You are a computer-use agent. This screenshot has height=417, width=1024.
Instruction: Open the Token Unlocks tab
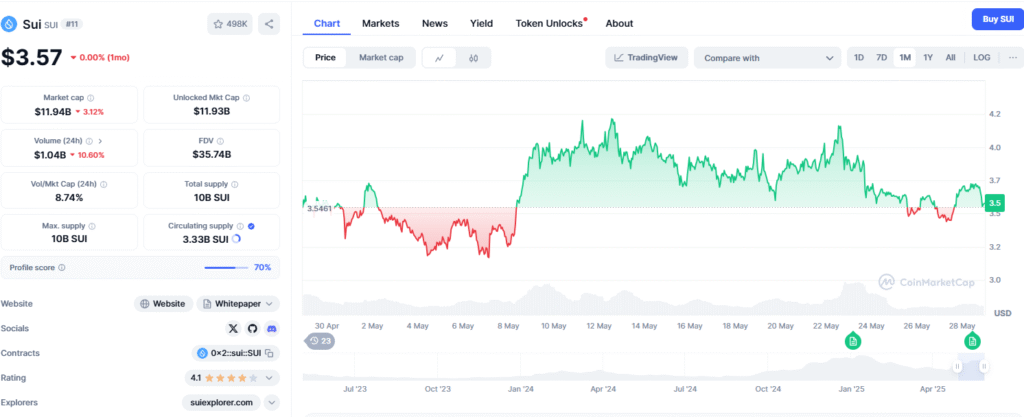click(551, 23)
